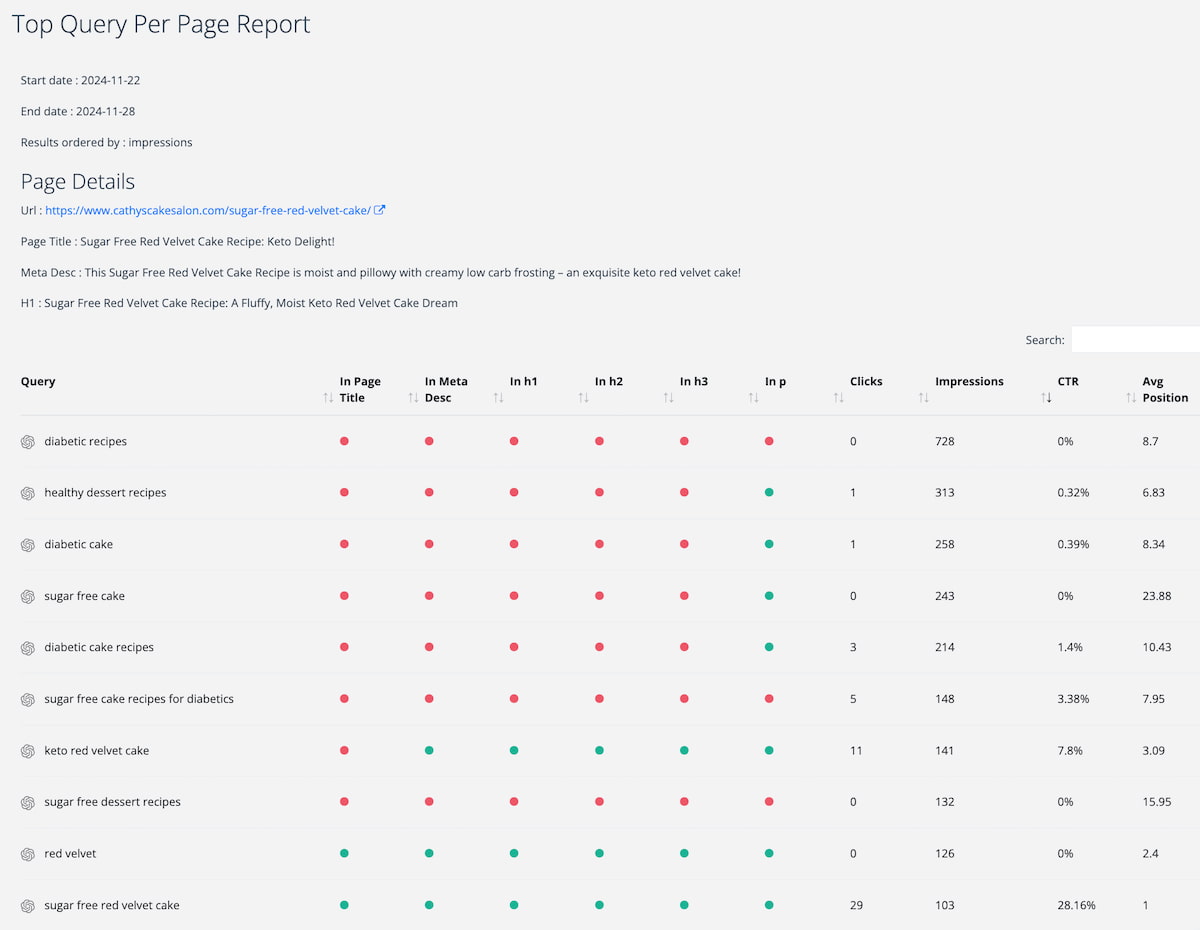Screen dimensions: 1200x930
Task: Click the Page Title line text
Action: (x=178, y=242)
